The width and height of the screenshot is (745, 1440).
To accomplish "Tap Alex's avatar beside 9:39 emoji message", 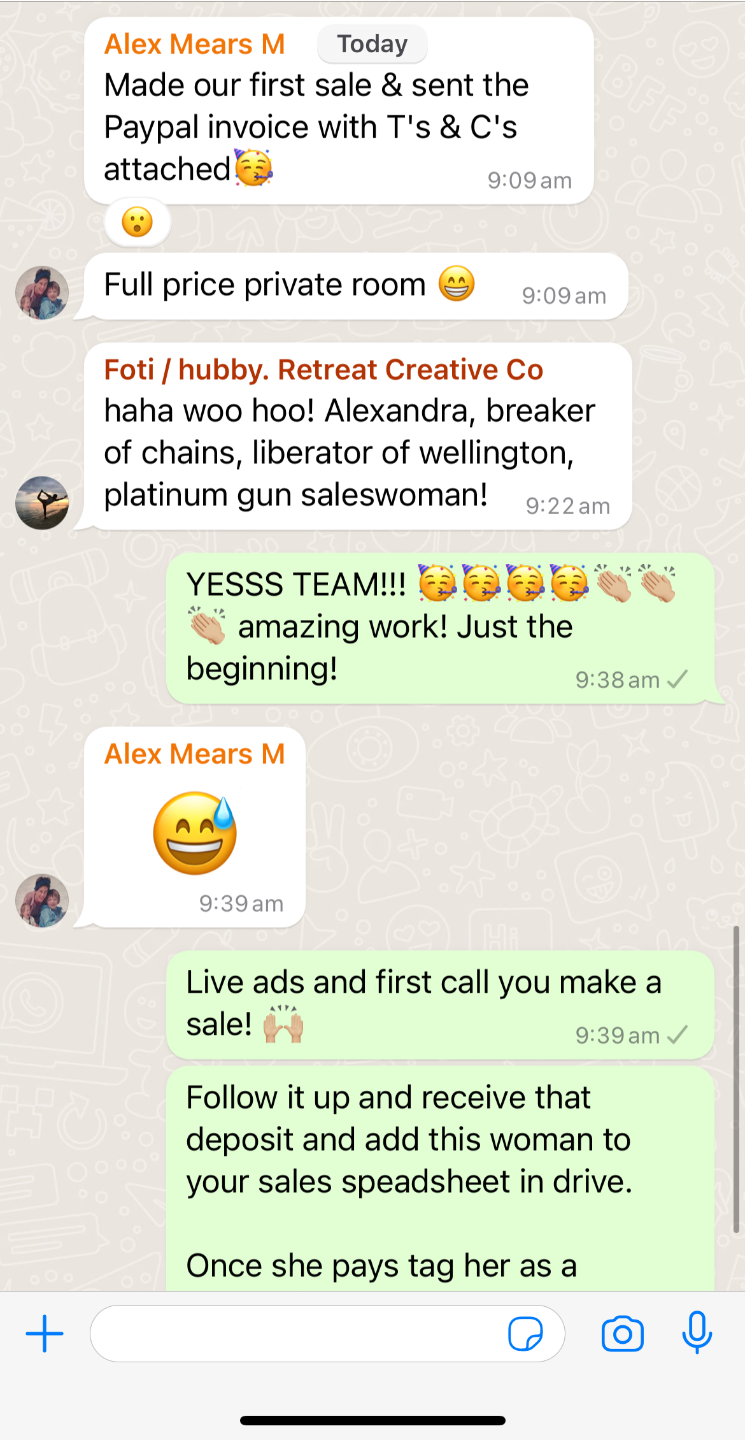I will click(42, 900).
